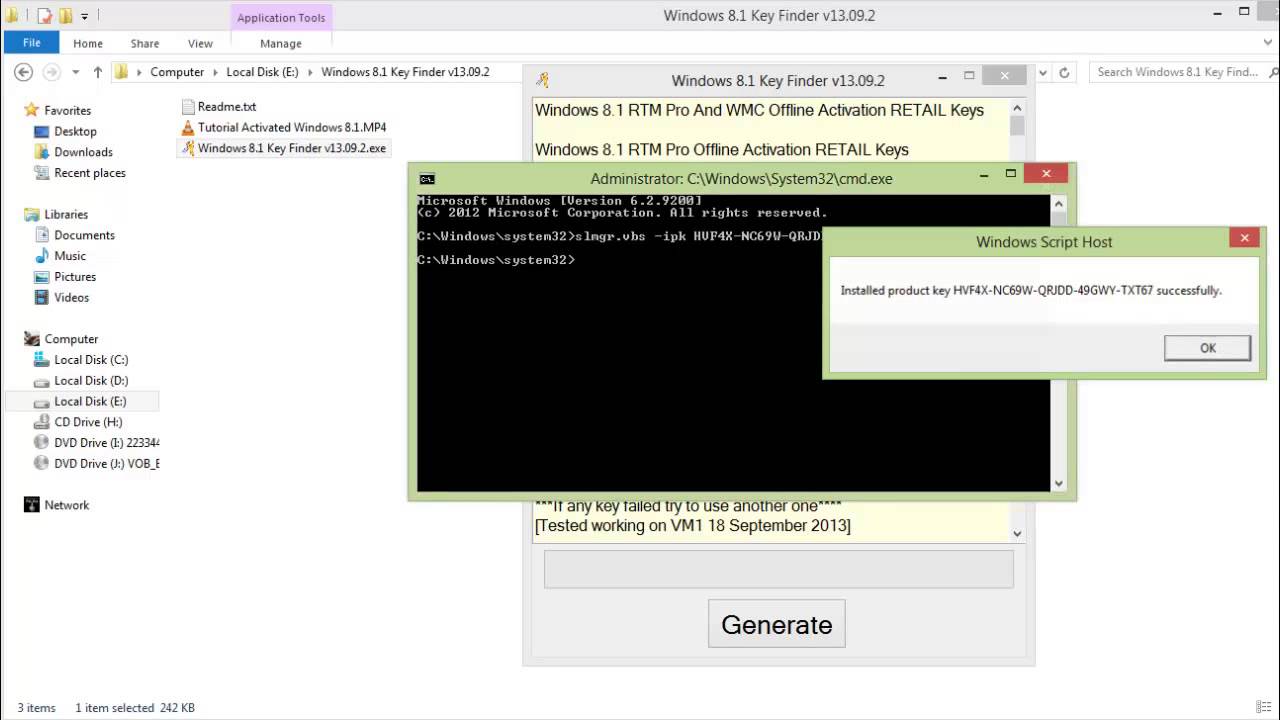Close the Windows Script Host dialog
Screen dimensions: 1280x720
pyautogui.click(x=1244, y=238)
